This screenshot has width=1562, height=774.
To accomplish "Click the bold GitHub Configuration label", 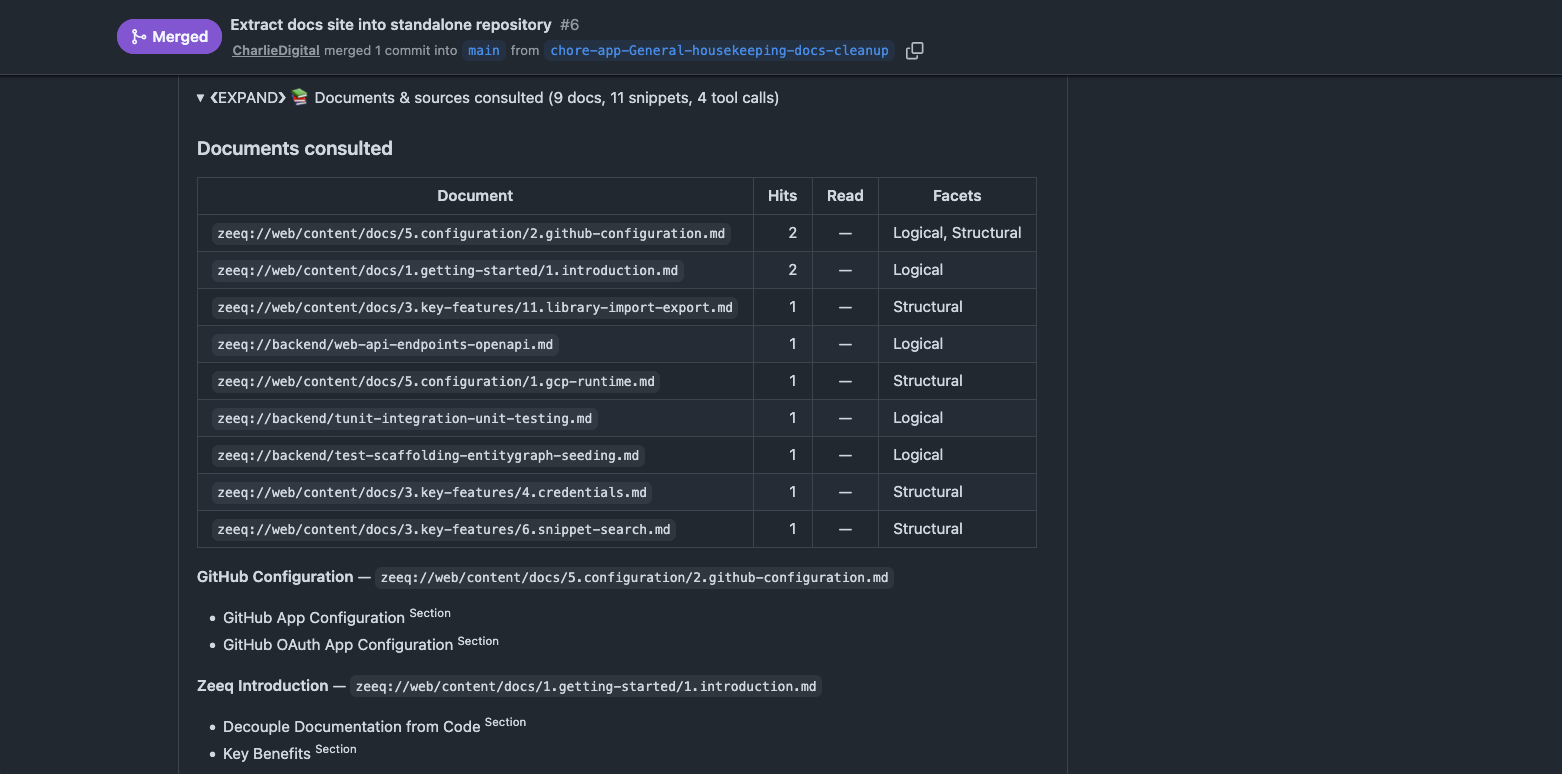I will tap(275, 577).
